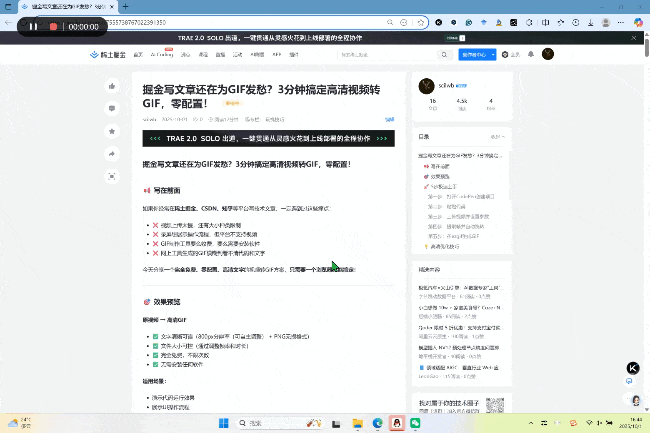Screen dimensions: 650x433
Task: Close the dark TRAE banner
Action: click(633, 38)
